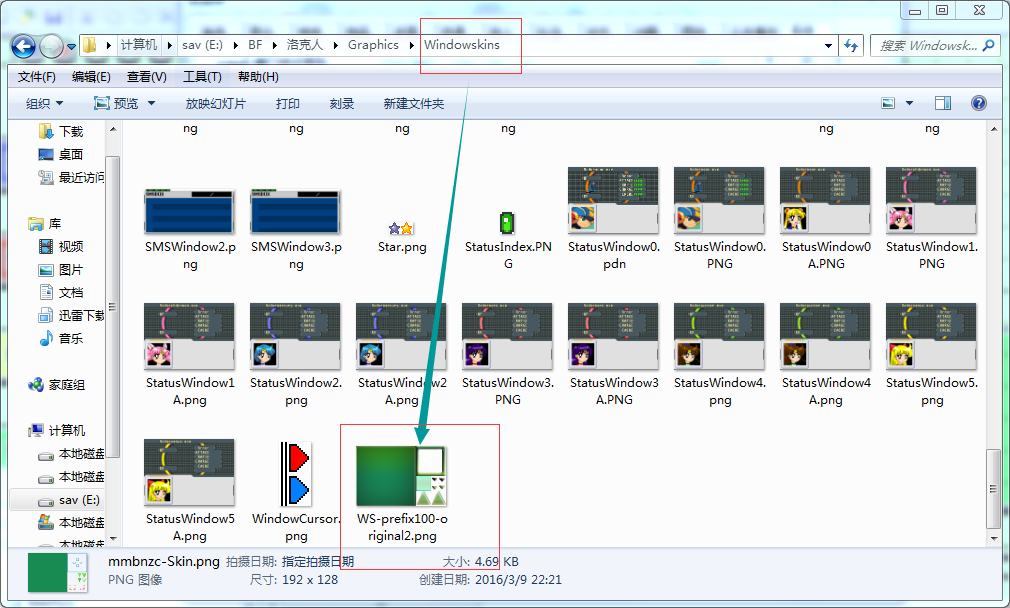Open the 文件(F) menu
Screen dimensions: 1010x608
point(37,77)
